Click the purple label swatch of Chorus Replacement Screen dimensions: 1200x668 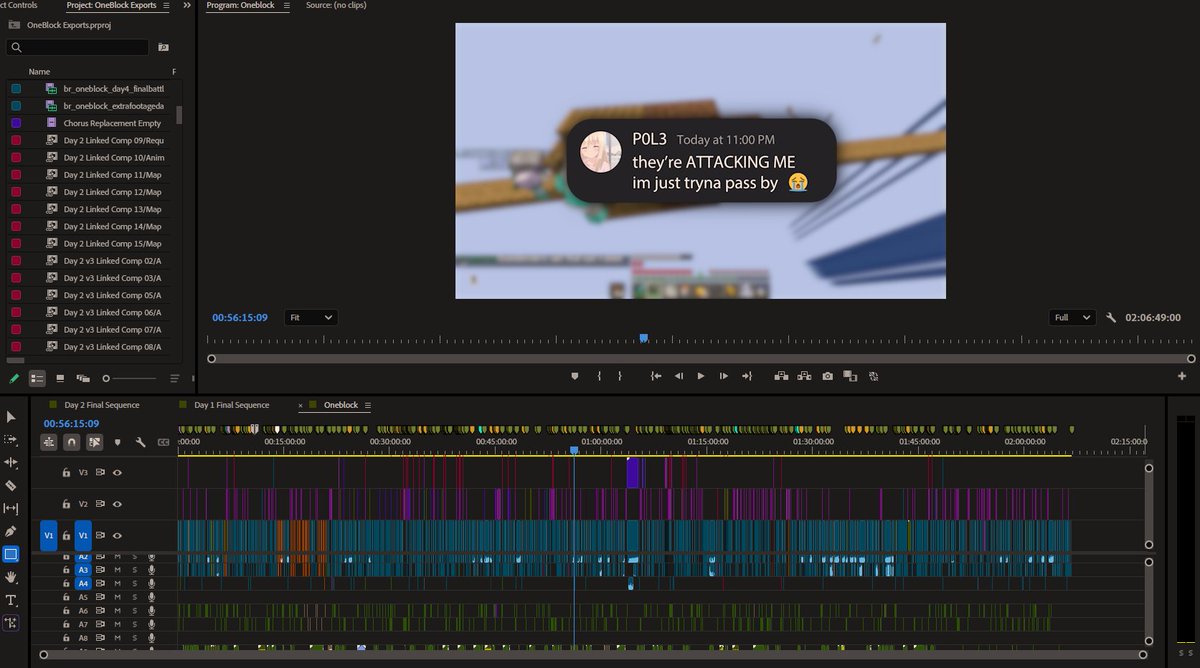(x=16, y=123)
